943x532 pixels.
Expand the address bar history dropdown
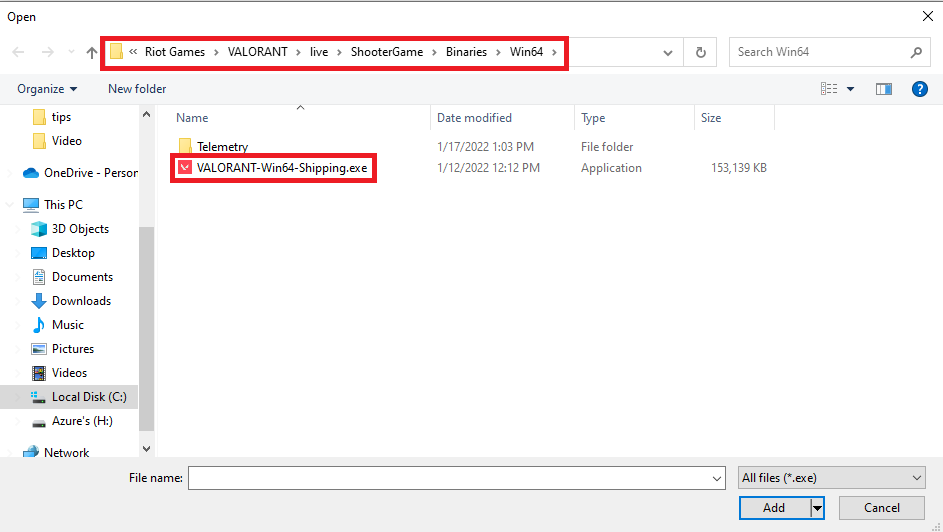[x=668, y=52]
